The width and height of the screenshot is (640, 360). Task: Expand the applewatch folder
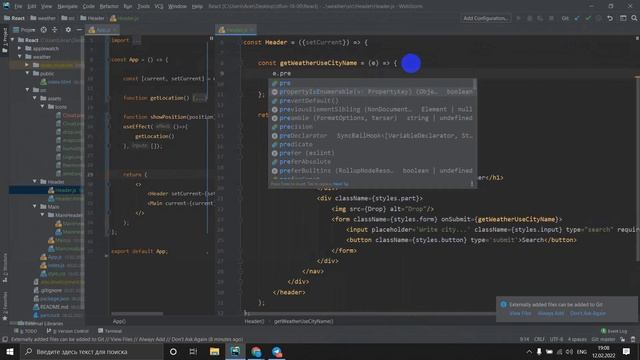[20, 48]
